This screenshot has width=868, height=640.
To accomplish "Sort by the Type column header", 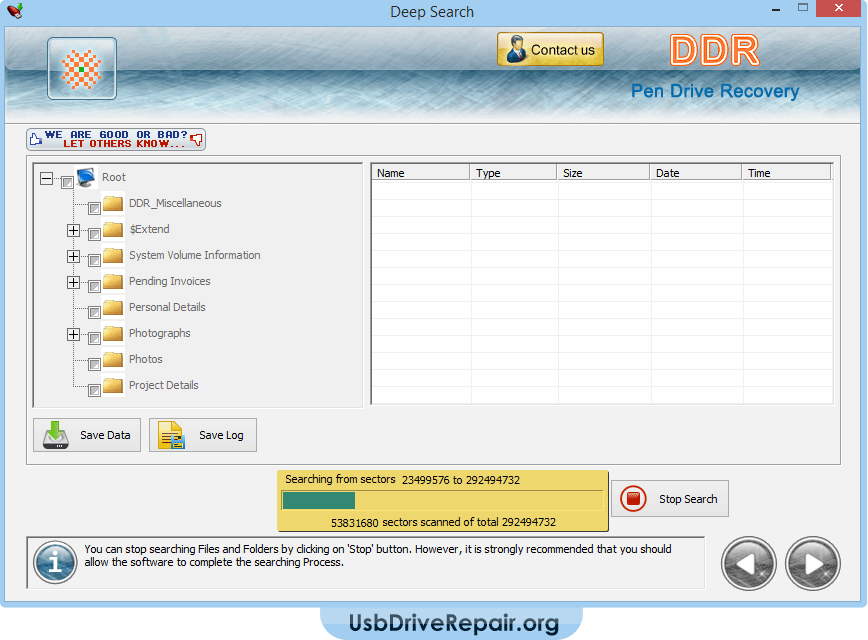I will pos(514,173).
